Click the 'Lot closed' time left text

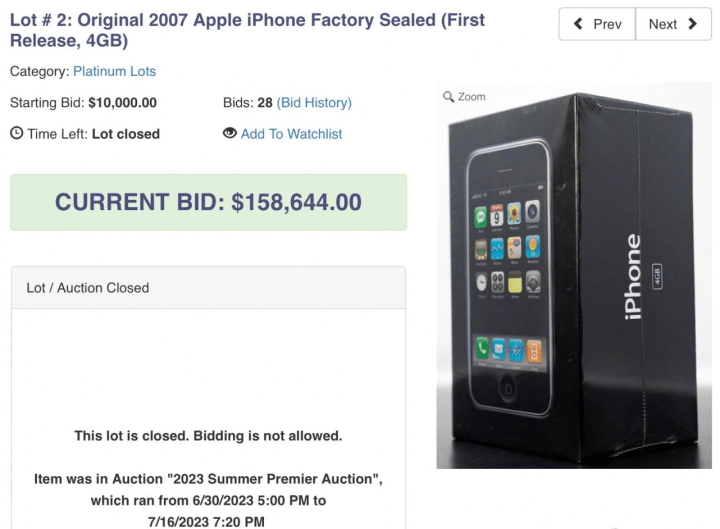click(x=125, y=134)
